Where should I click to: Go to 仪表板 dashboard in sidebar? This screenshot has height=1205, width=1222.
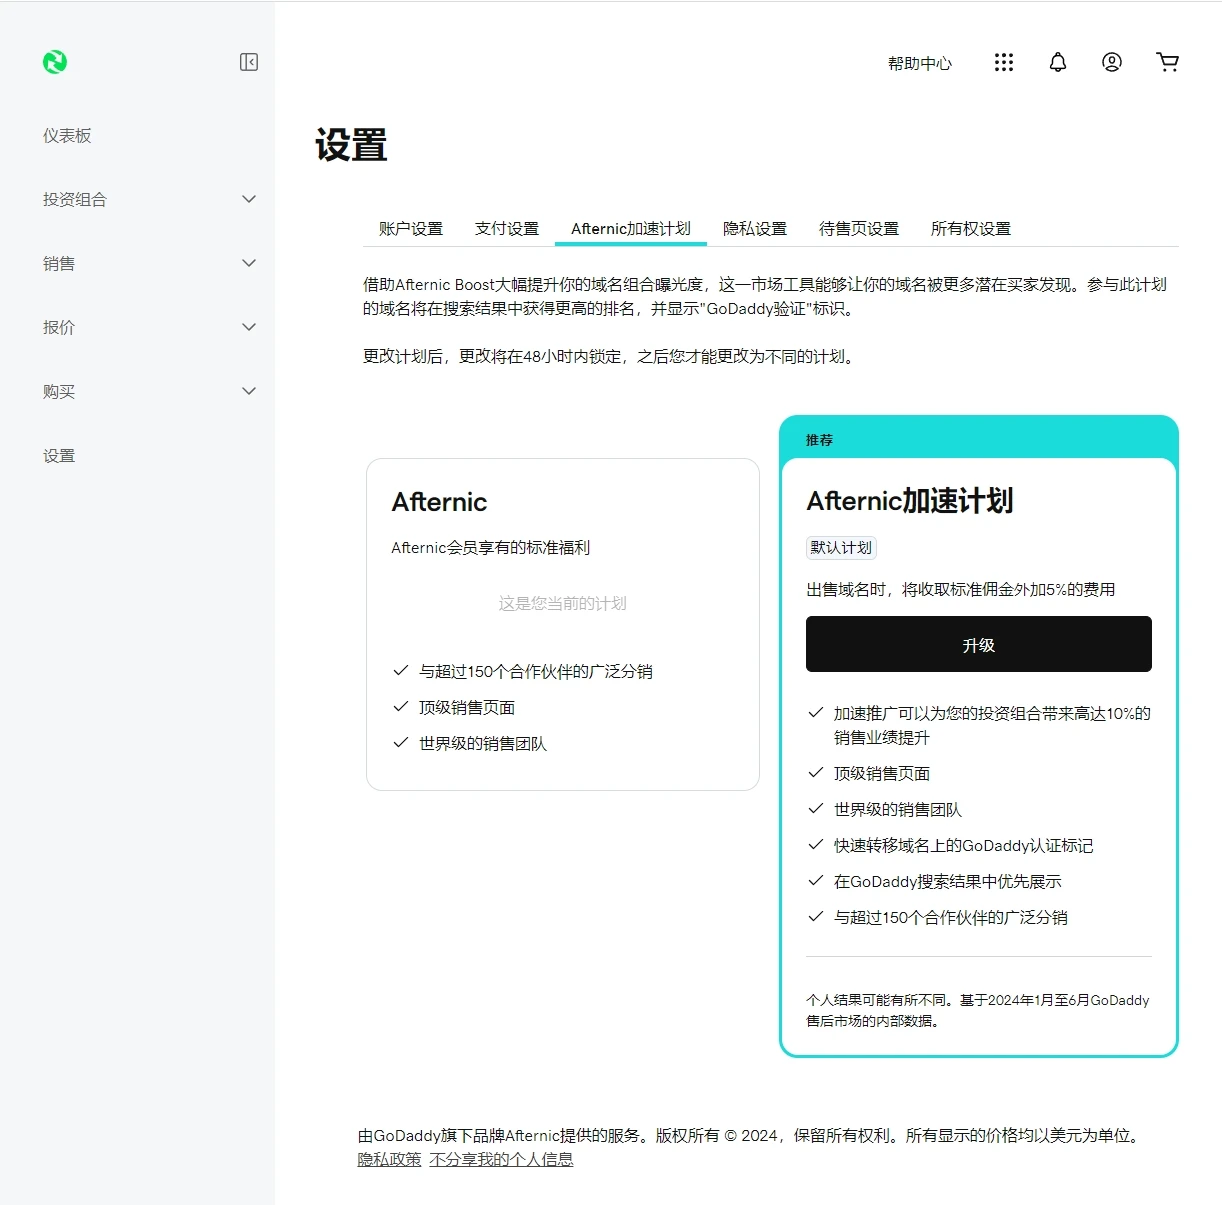(67, 136)
